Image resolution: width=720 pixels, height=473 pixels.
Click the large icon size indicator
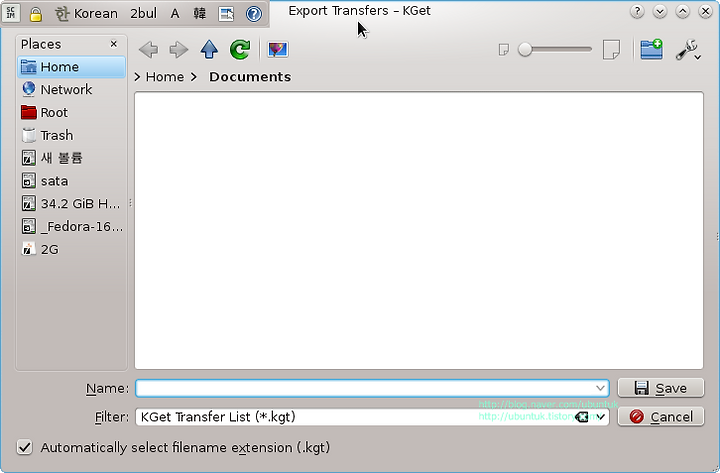(x=611, y=50)
